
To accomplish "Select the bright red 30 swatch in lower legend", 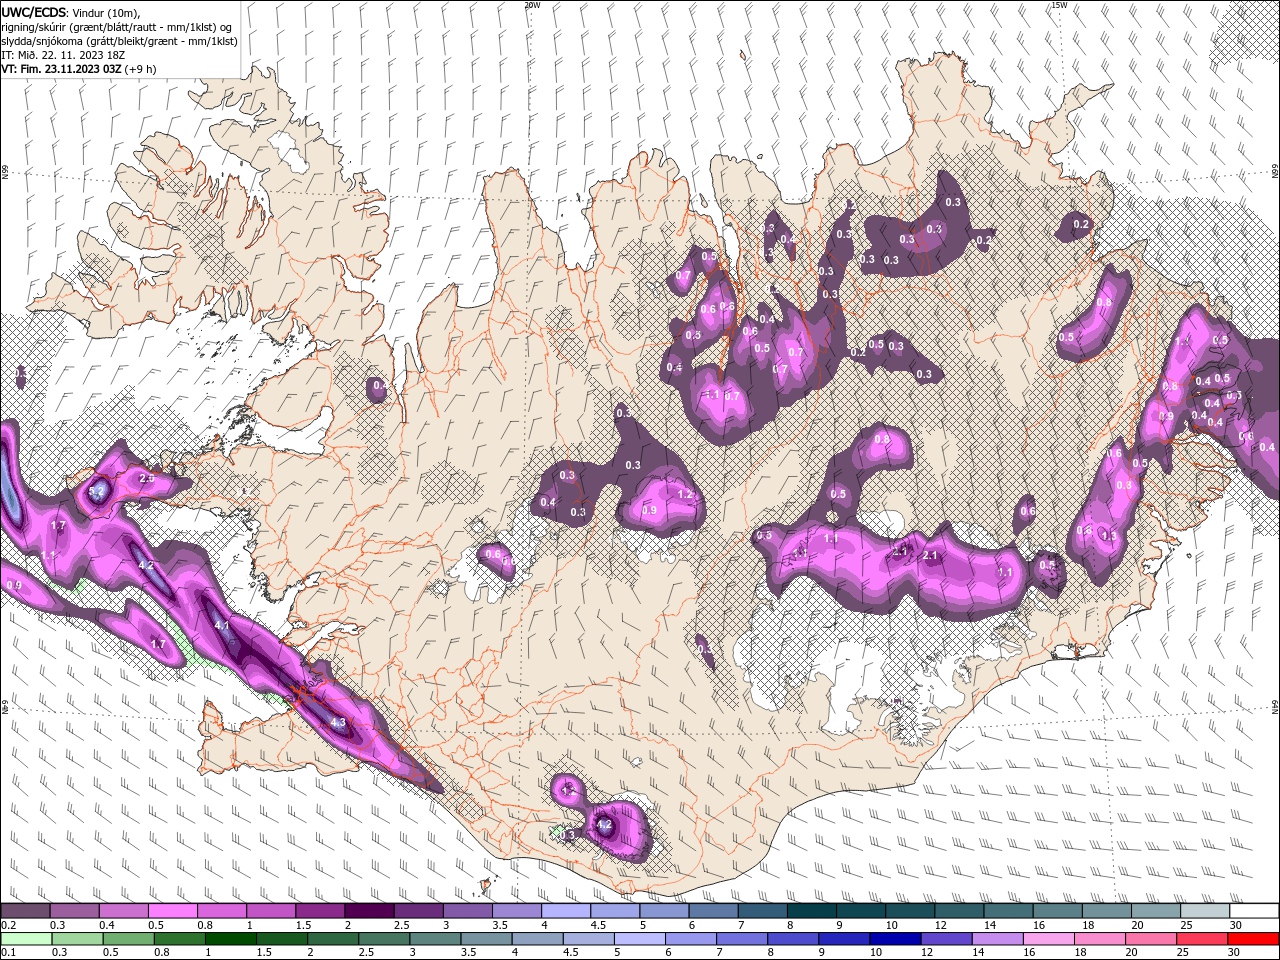I will (1253, 938).
